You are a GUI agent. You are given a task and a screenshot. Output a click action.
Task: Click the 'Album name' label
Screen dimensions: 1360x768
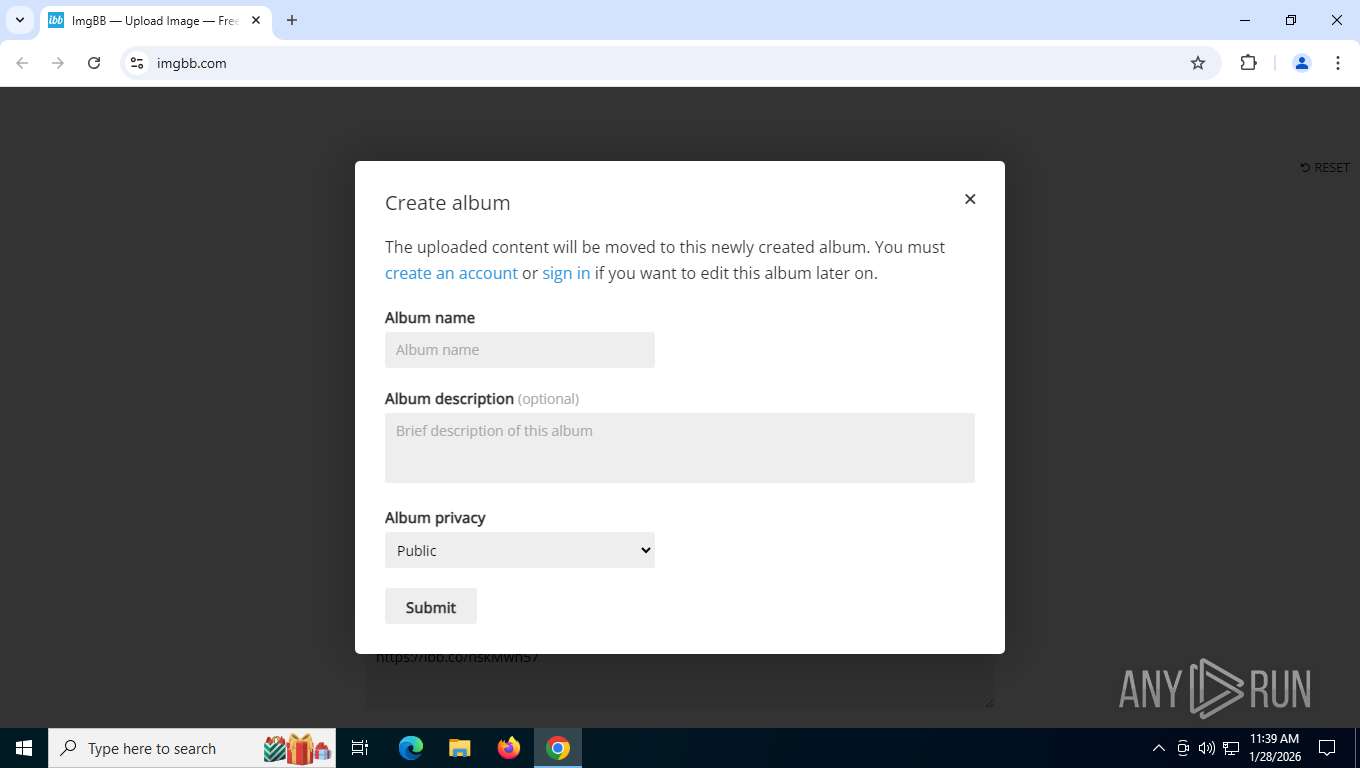coord(430,318)
